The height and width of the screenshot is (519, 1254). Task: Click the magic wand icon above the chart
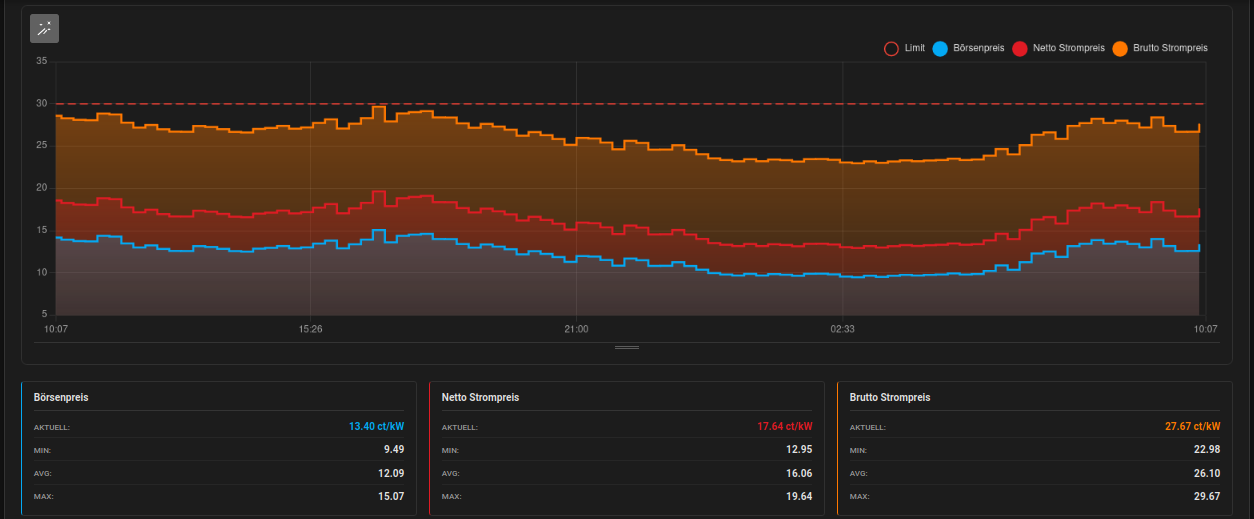coord(44,29)
